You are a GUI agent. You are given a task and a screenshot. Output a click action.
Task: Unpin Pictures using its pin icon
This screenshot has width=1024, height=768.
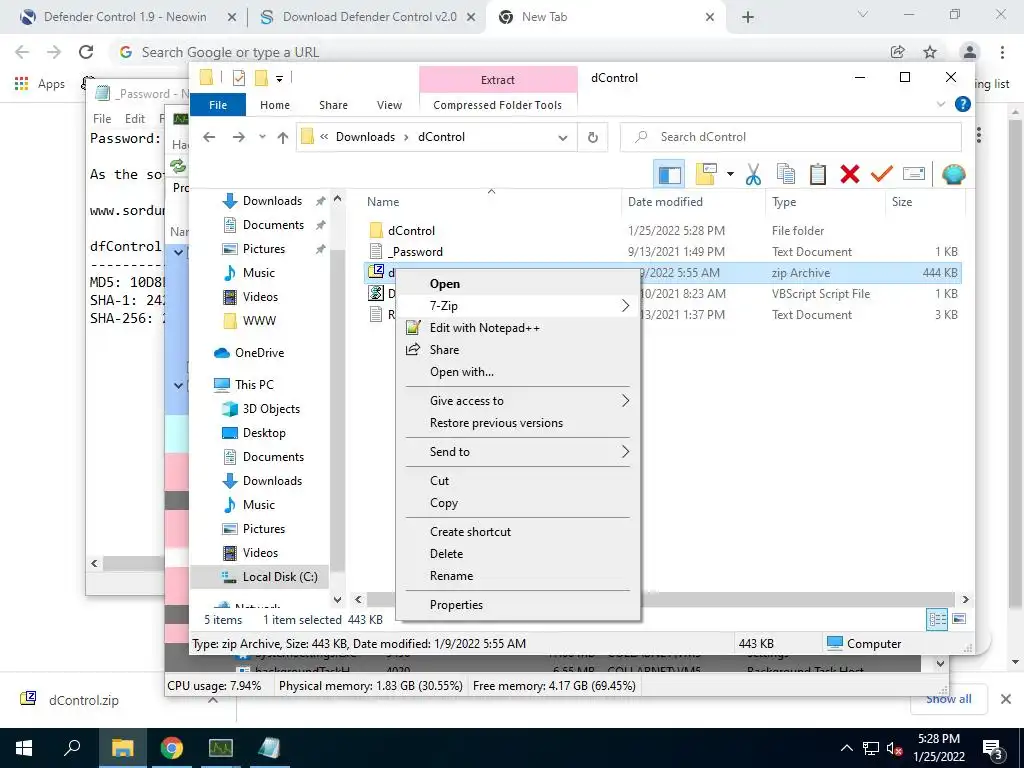[x=320, y=249]
